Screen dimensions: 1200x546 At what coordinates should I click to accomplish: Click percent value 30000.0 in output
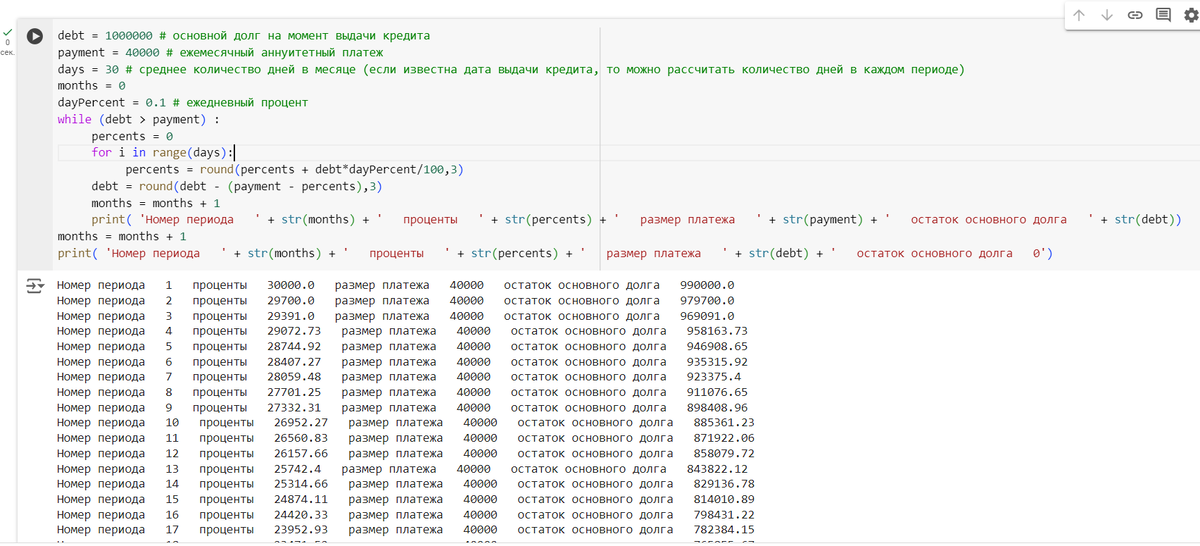tap(292, 285)
